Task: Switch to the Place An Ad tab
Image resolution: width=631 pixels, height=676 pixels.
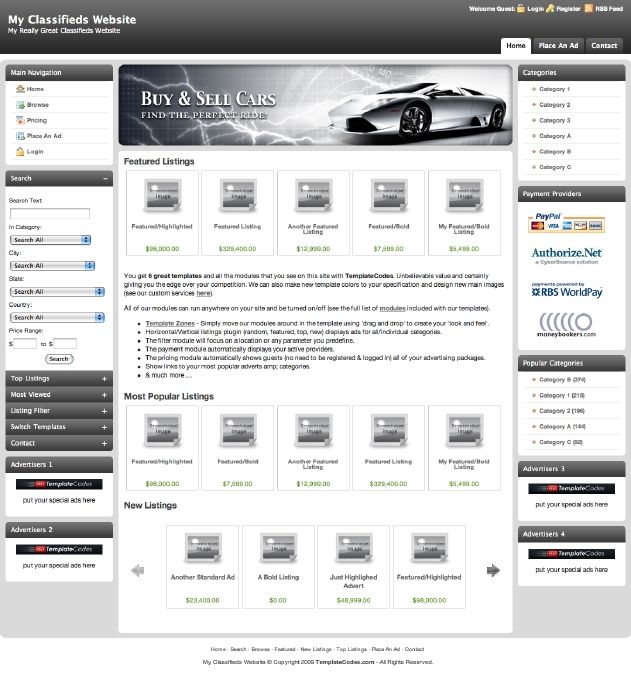Action: click(558, 45)
